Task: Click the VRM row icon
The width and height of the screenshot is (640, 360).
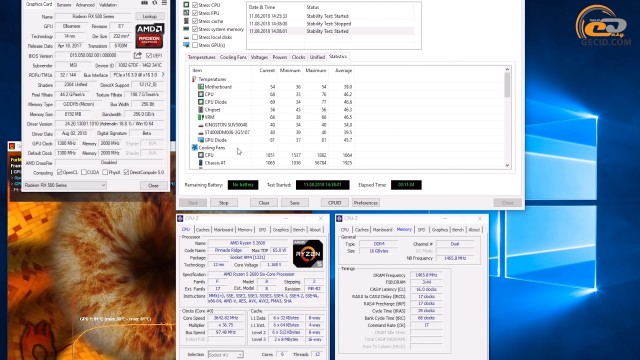Action: (x=201, y=117)
